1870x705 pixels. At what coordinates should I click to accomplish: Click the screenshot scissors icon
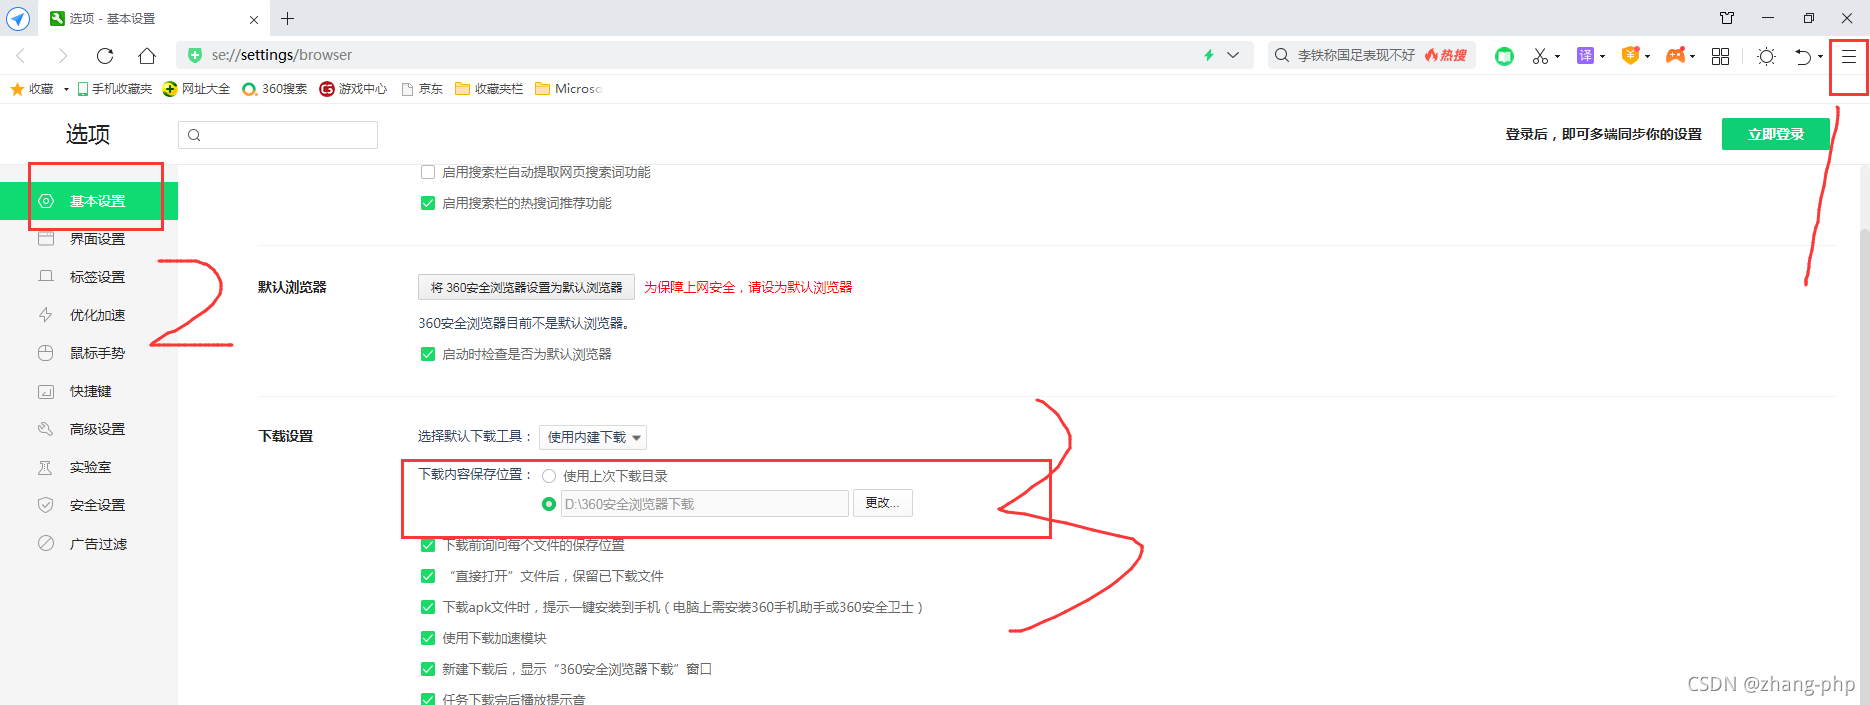pos(1540,56)
